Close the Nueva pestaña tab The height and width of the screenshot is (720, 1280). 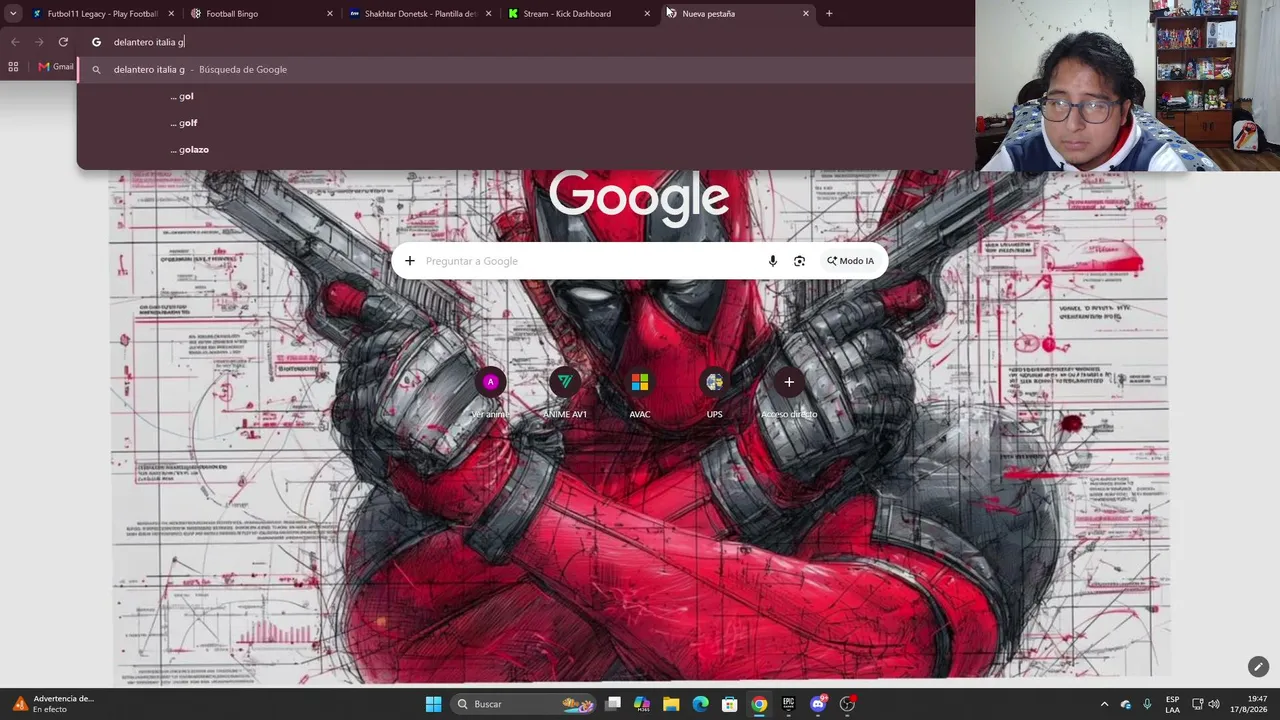[805, 14]
